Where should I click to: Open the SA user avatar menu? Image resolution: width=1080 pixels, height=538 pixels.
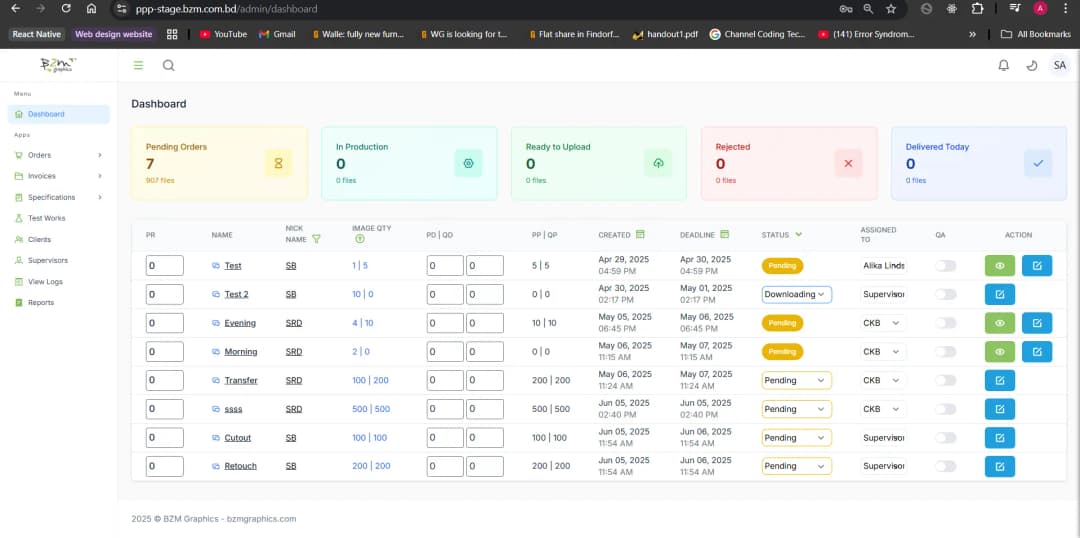[1059, 65]
